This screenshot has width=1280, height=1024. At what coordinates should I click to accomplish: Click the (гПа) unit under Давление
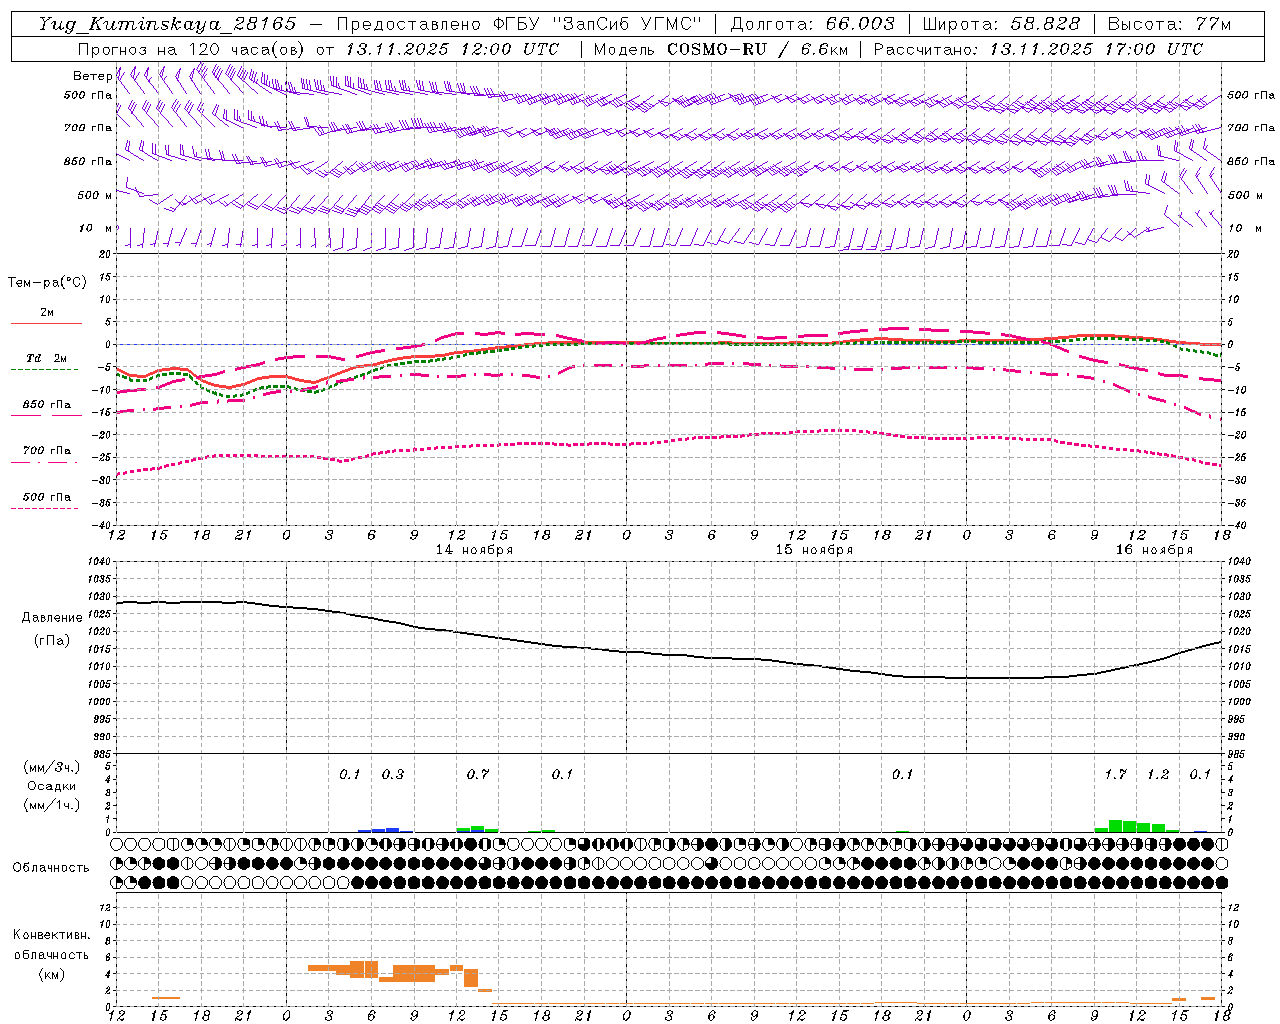click(52, 640)
